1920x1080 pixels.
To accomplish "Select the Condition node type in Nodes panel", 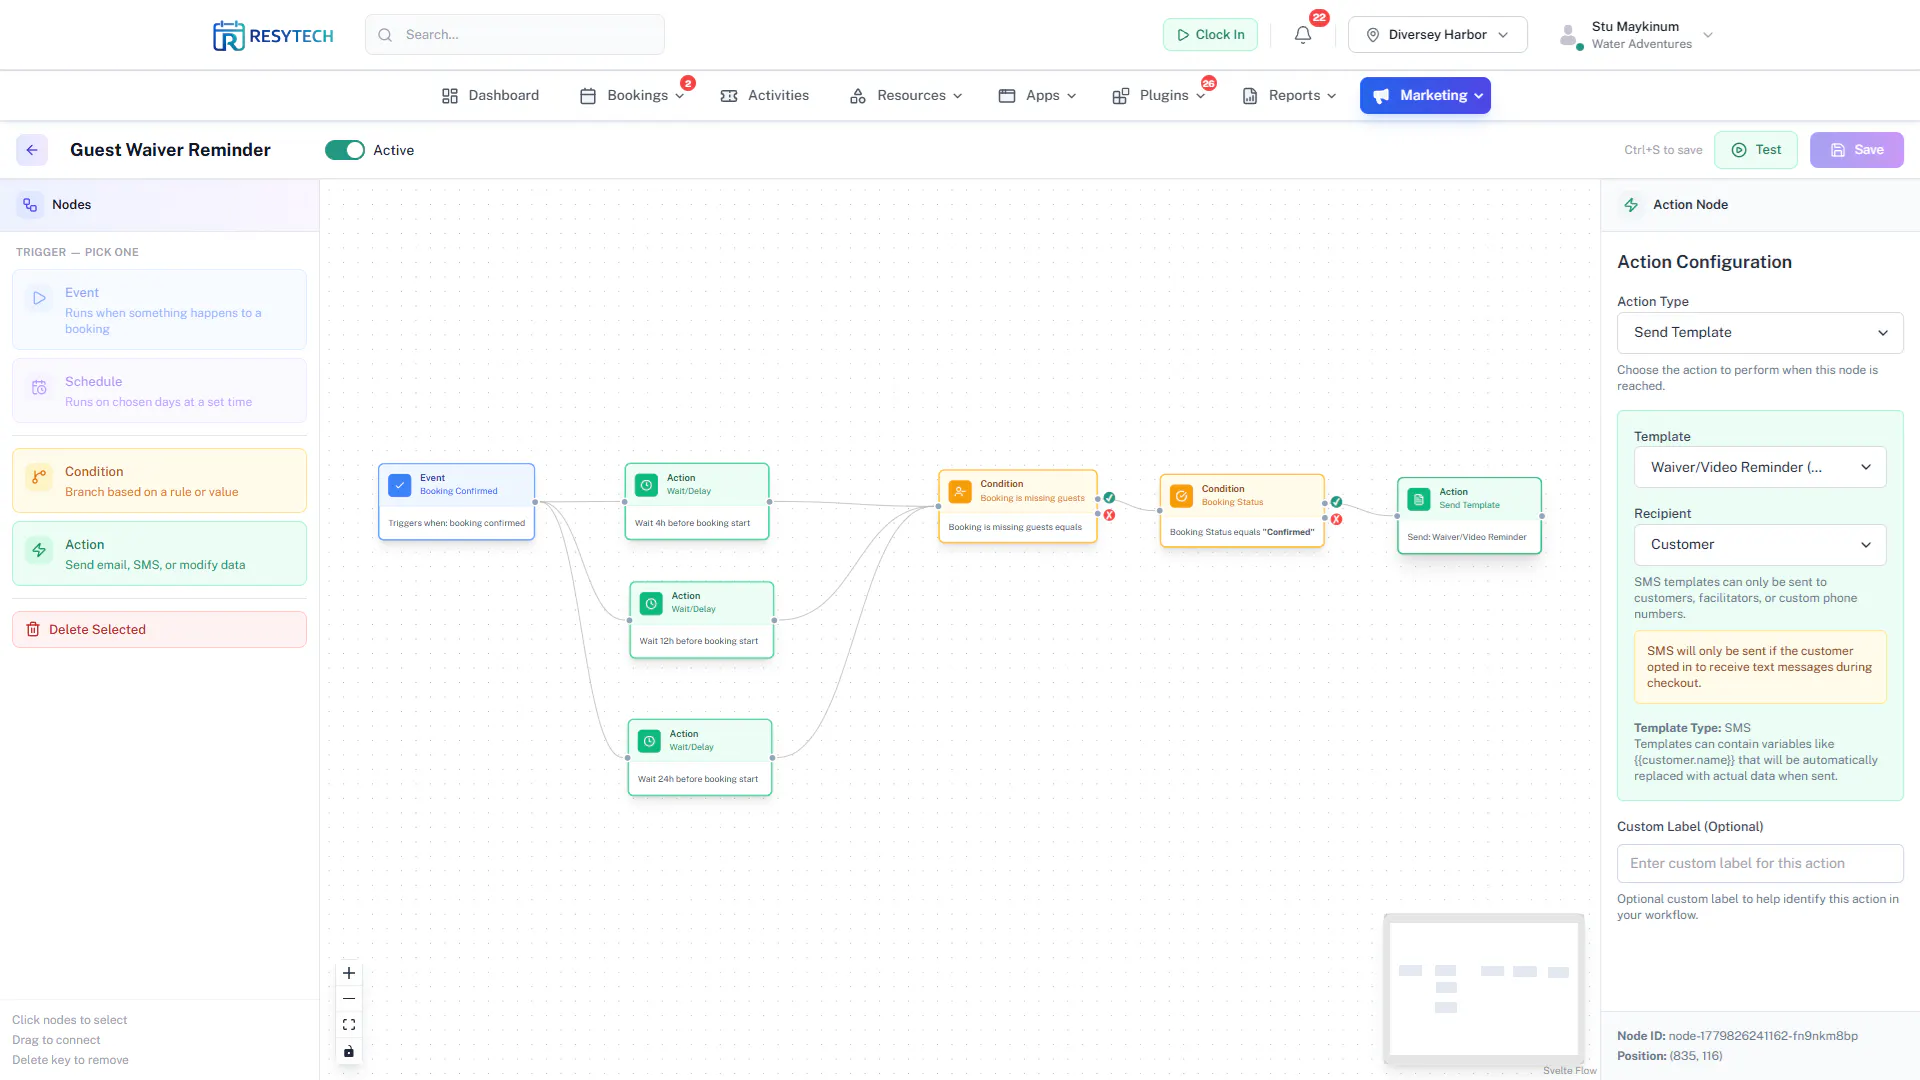I will coord(159,481).
